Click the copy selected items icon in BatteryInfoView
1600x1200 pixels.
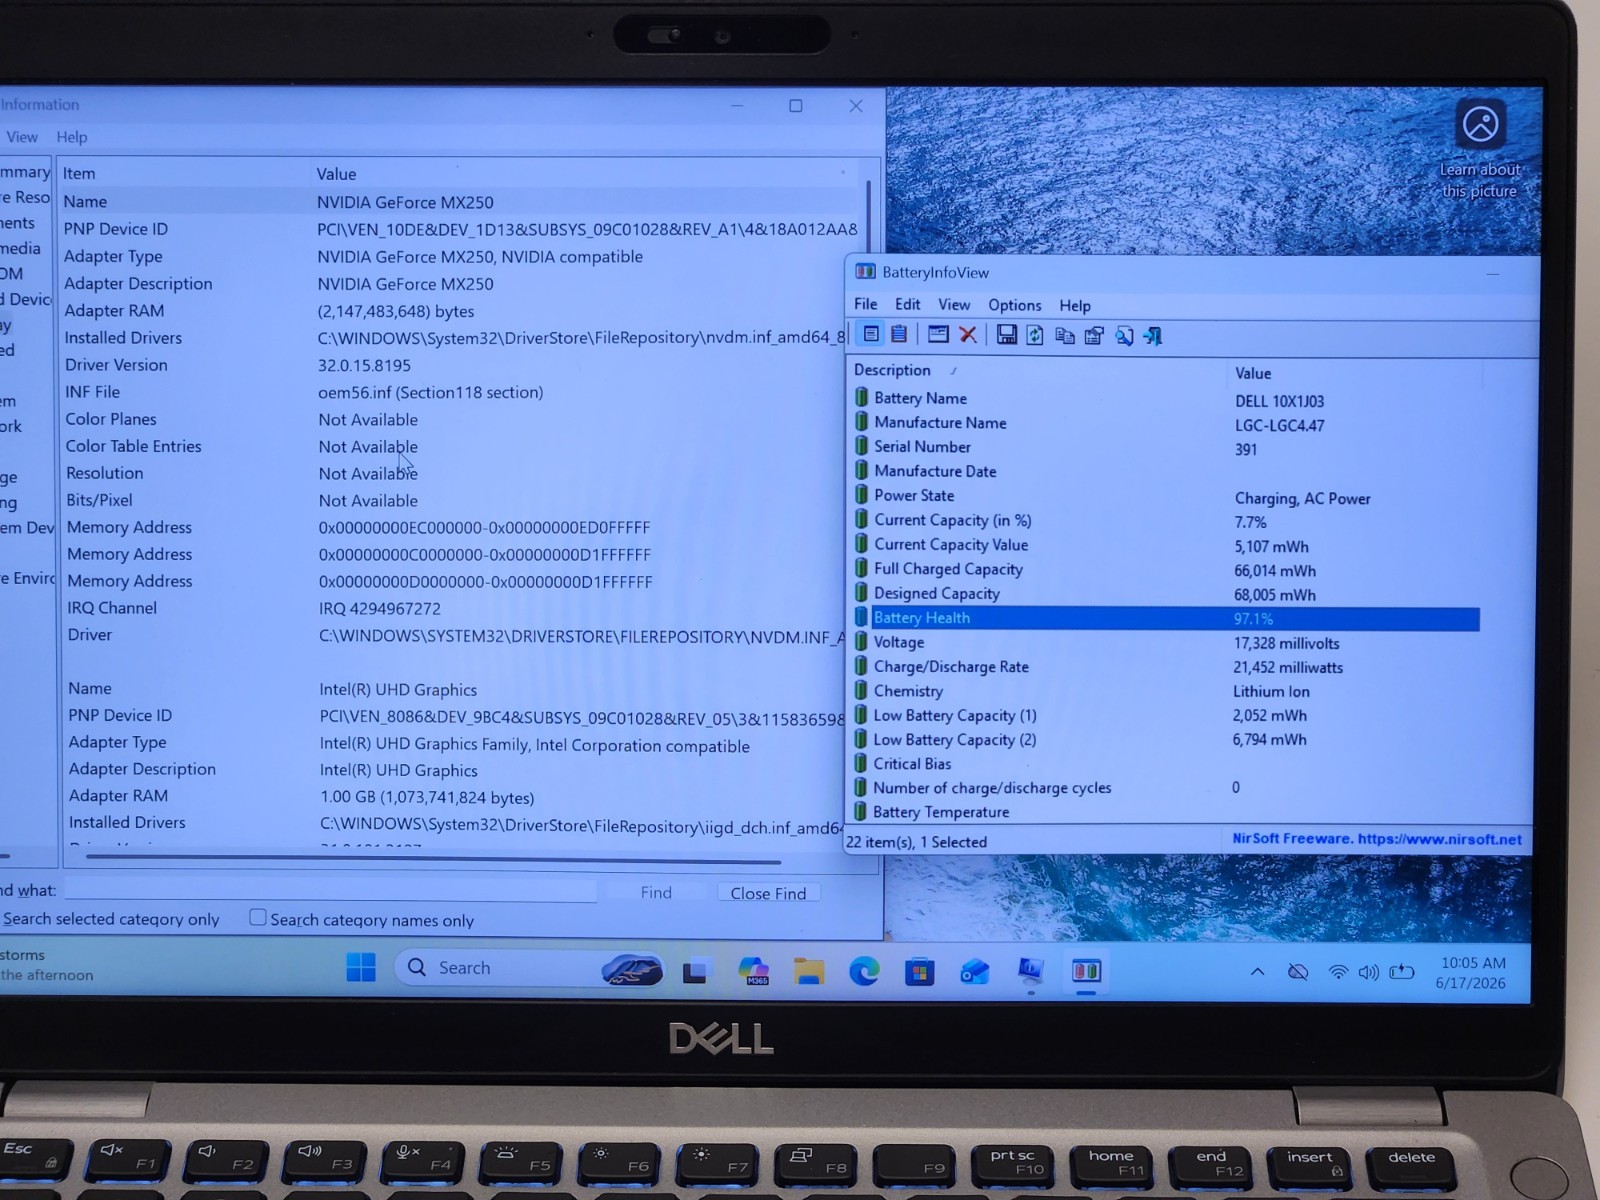1065,336
